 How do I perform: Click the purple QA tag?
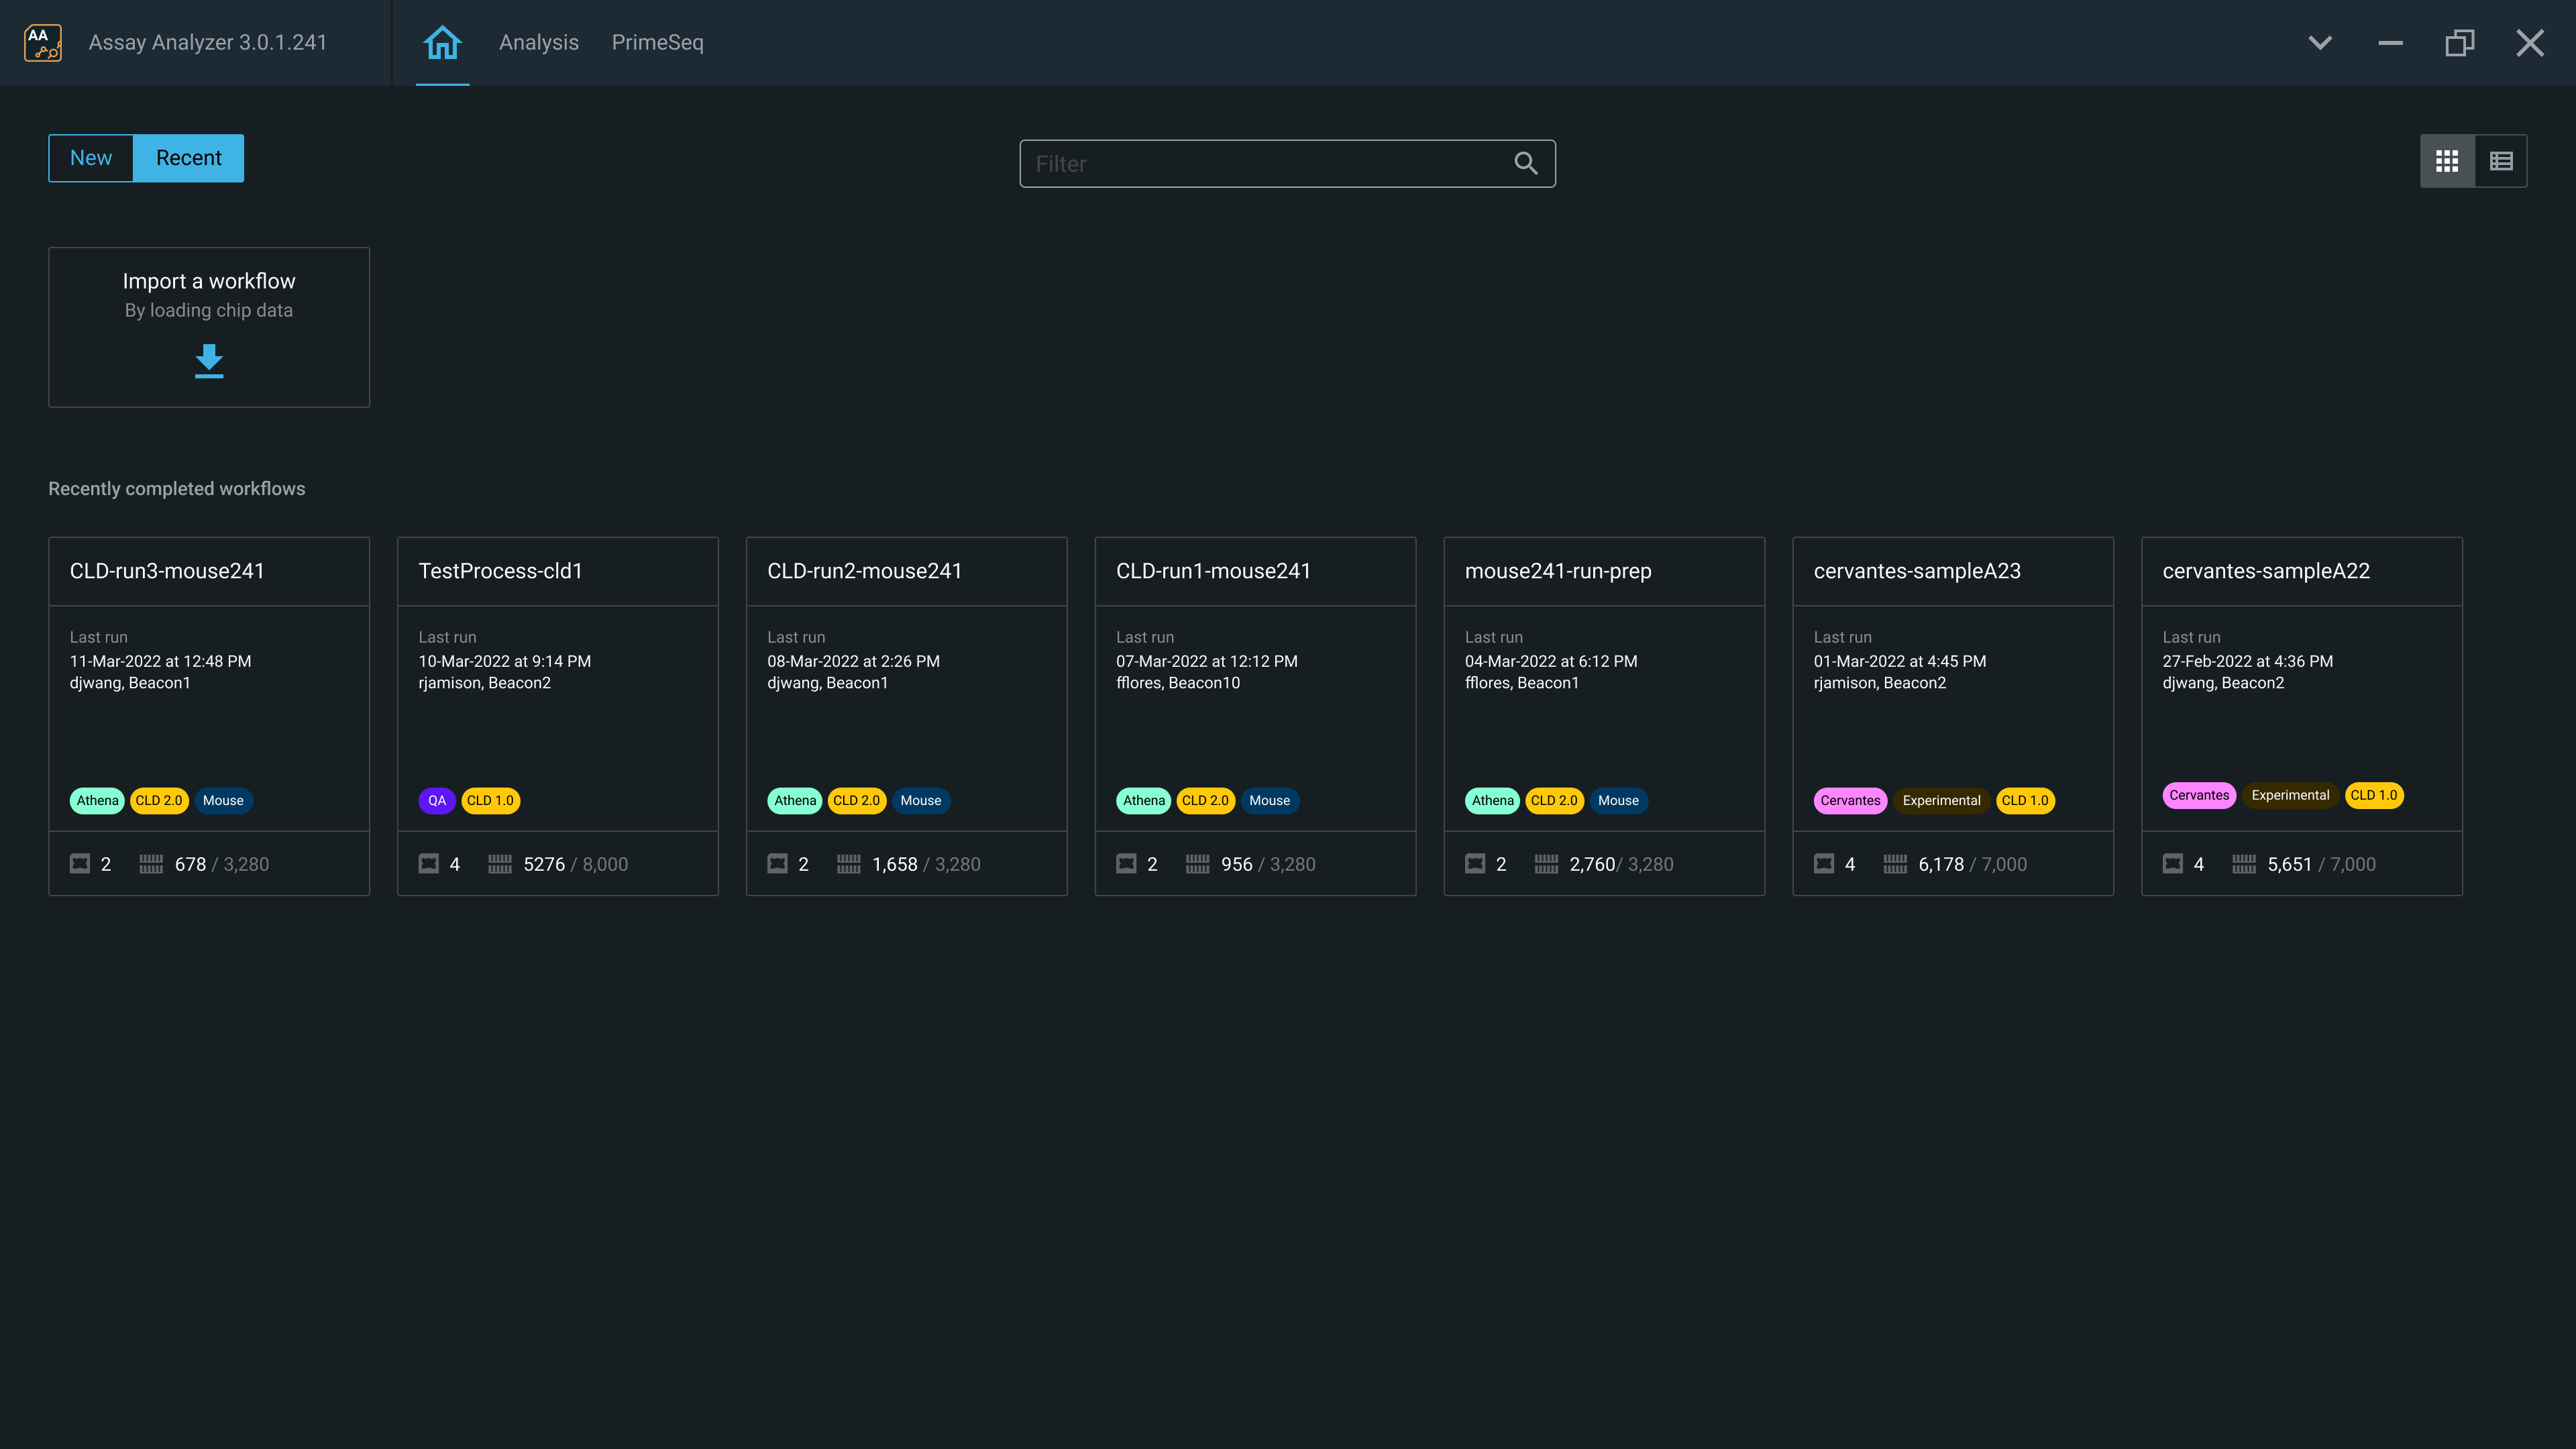(437, 800)
